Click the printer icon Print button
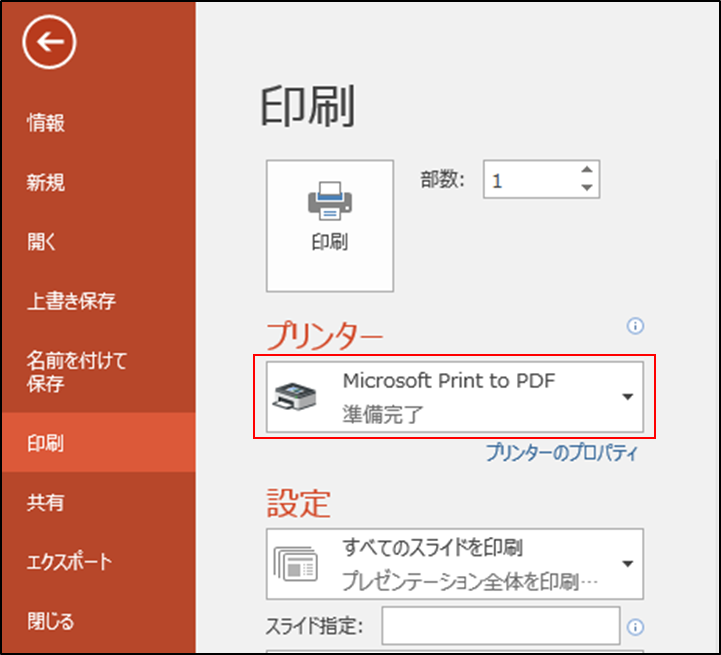 pos(330,226)
